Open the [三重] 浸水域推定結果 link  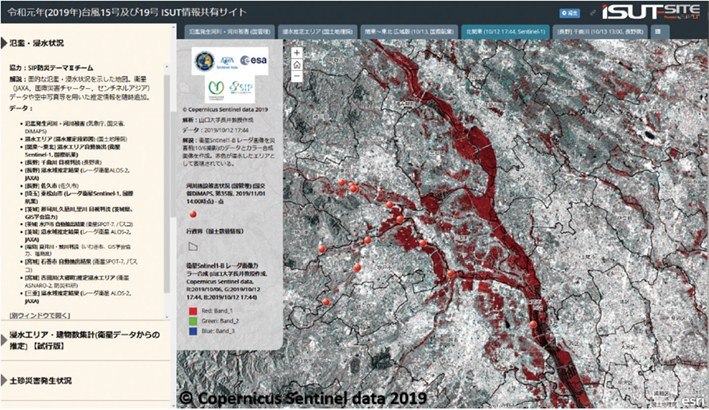[78, 297]
